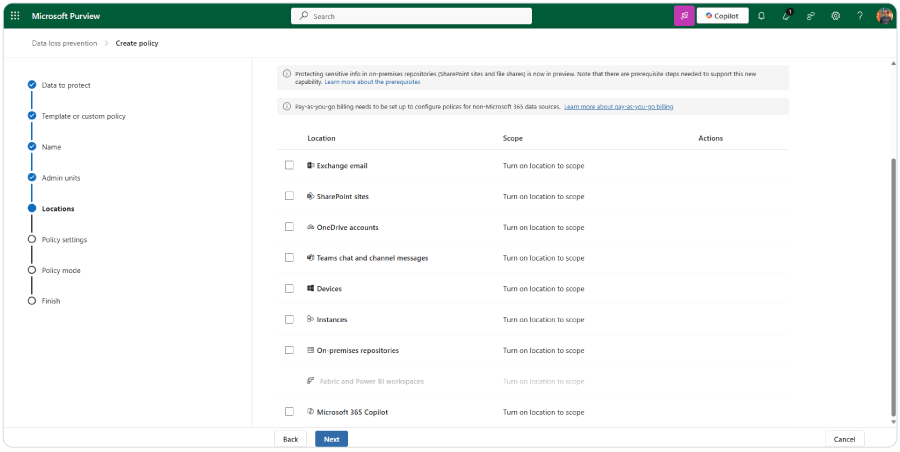Click Exchange email's 'Turn on location to scope'

544,165
